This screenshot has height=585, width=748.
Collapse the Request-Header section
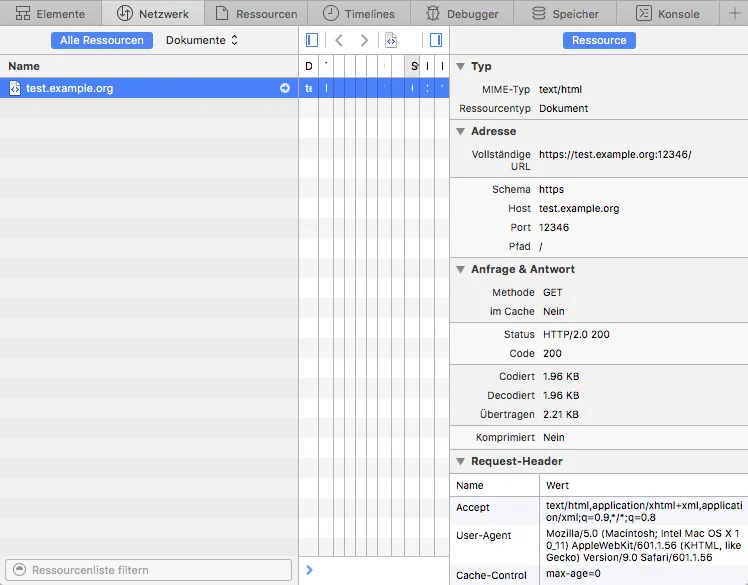pos(460,461)
